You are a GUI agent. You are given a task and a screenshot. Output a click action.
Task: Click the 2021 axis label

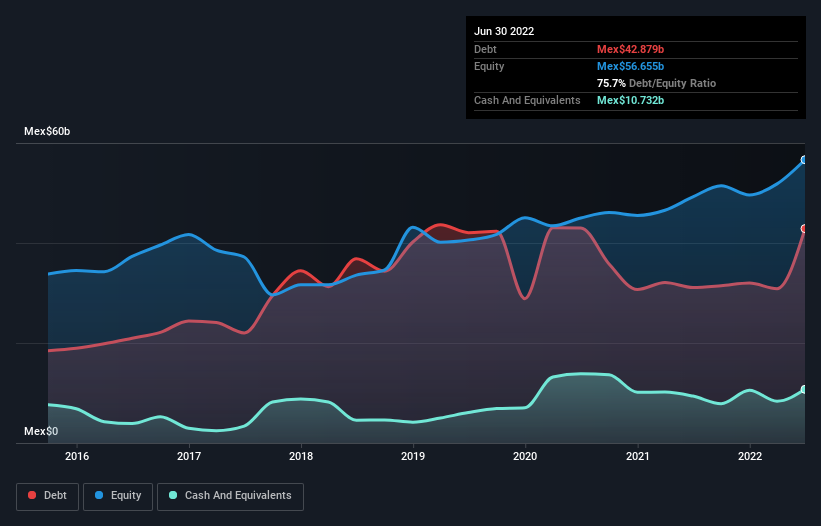coord(638,456)
